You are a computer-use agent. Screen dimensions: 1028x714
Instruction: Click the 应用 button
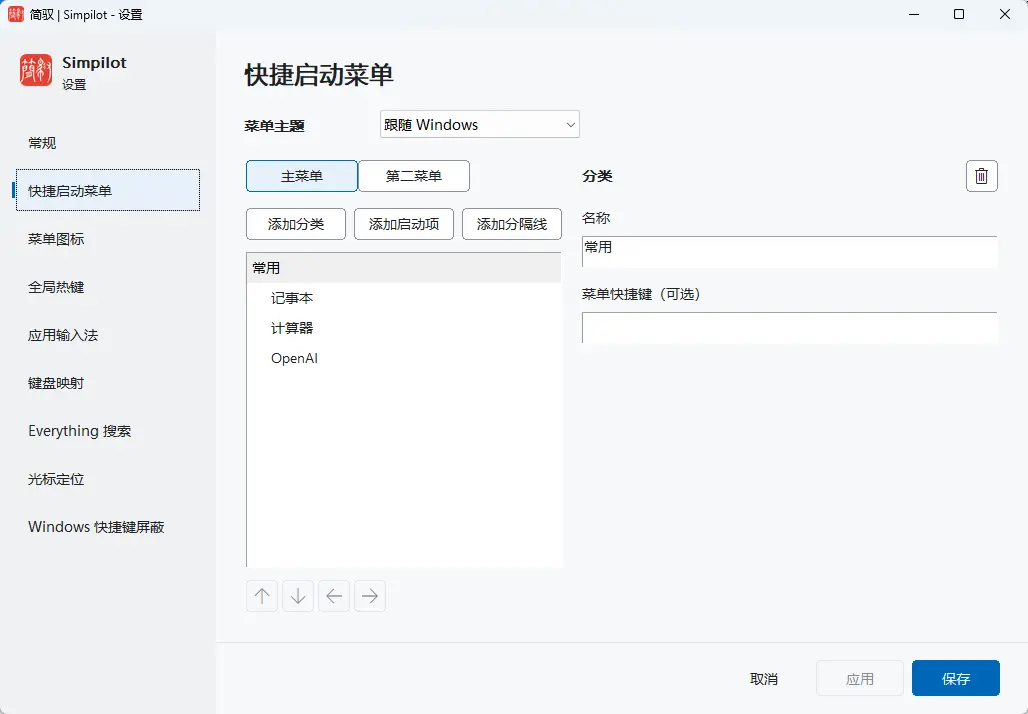coord(860,679)
